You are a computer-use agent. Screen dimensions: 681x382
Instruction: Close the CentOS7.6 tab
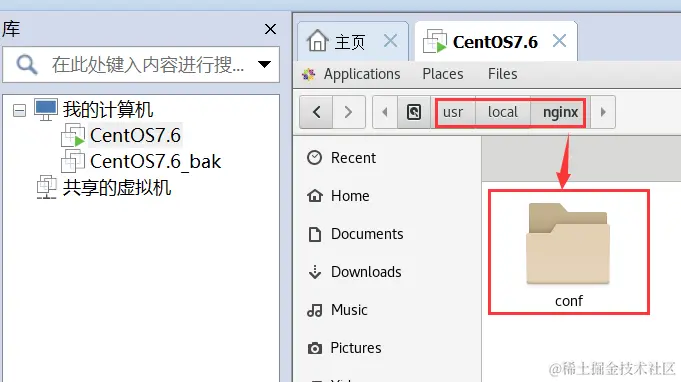click(559, 41)
